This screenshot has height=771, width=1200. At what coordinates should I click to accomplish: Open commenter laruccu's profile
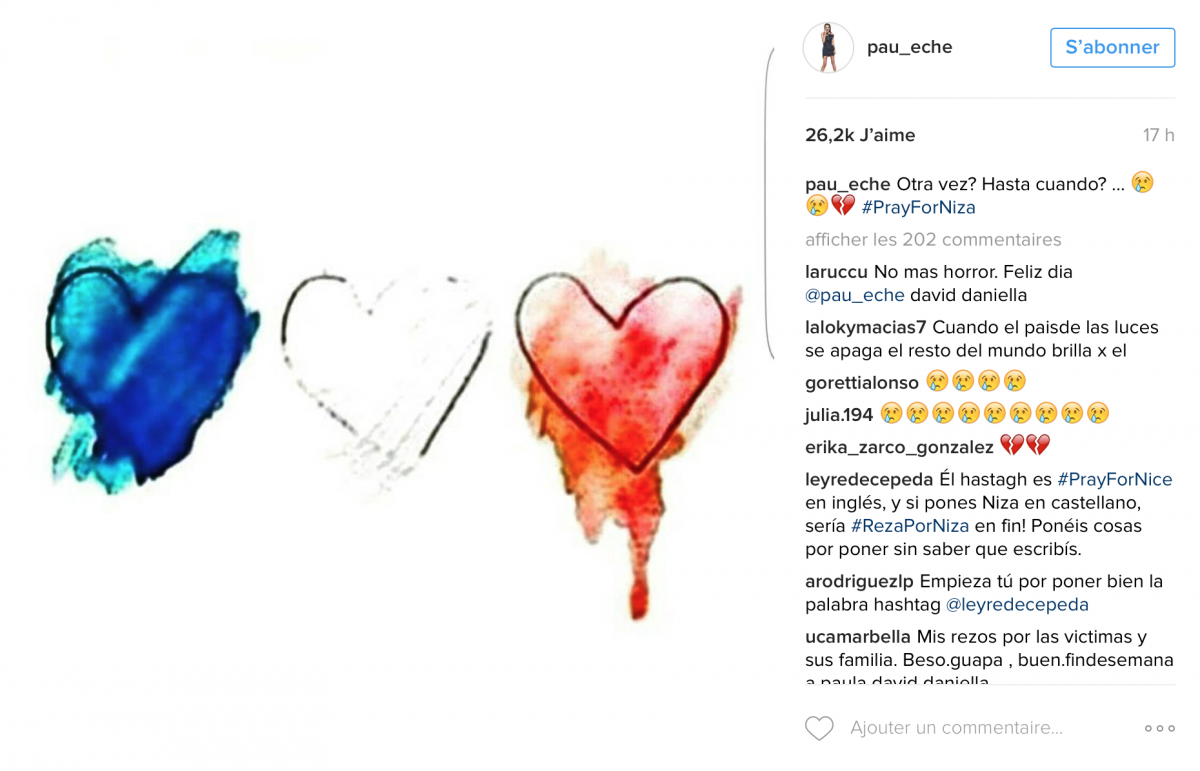point(836,272)
